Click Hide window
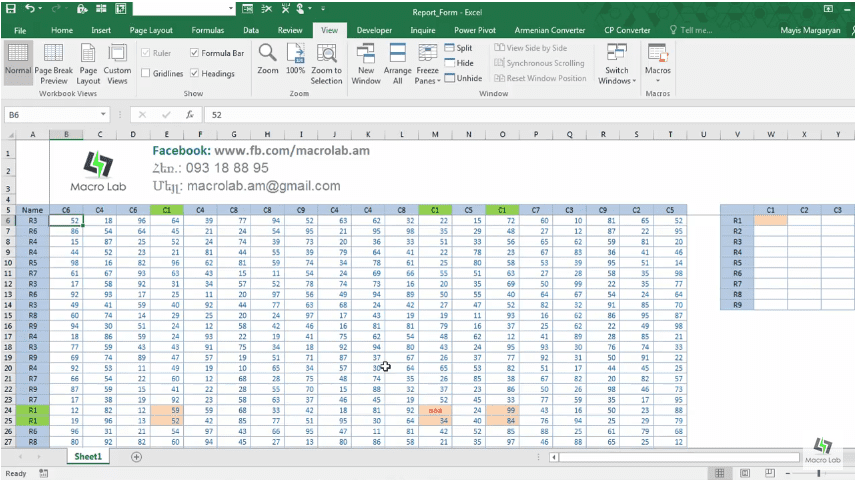The height and width of the screenshot is (480, 855). coord(459,63)
